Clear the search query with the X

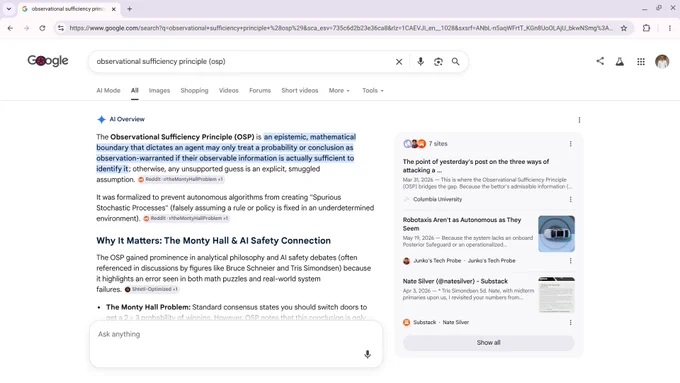pos(399,62)
